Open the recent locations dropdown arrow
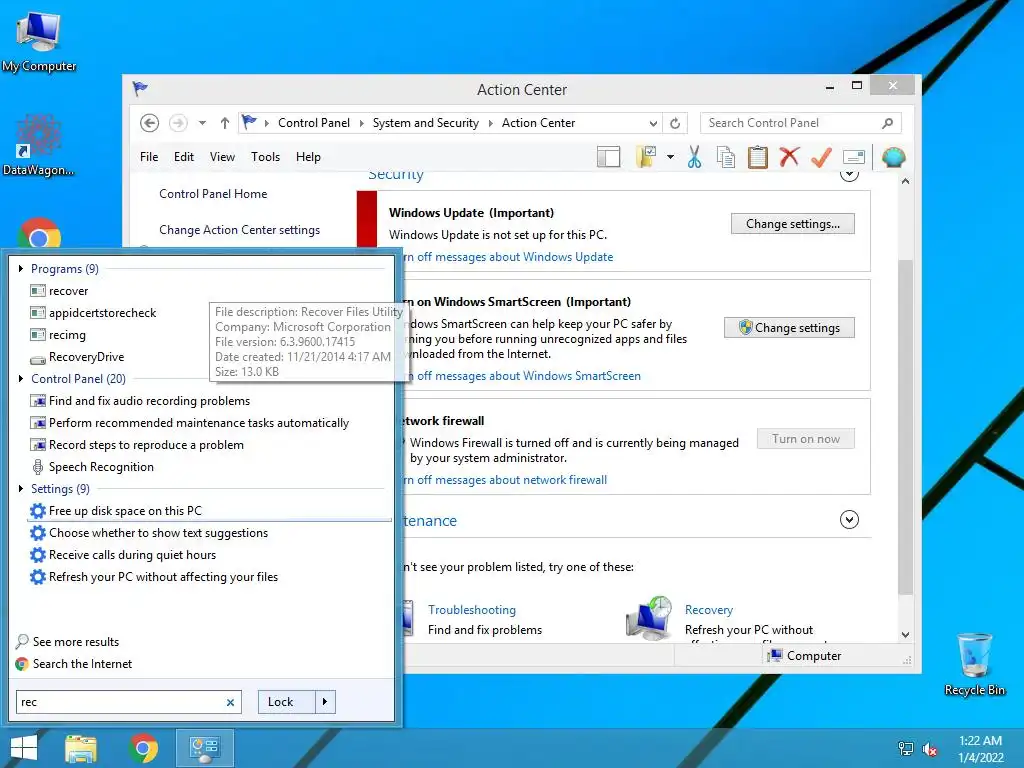Viewport: 1024px width, 768px height. [x=202, y=123]
